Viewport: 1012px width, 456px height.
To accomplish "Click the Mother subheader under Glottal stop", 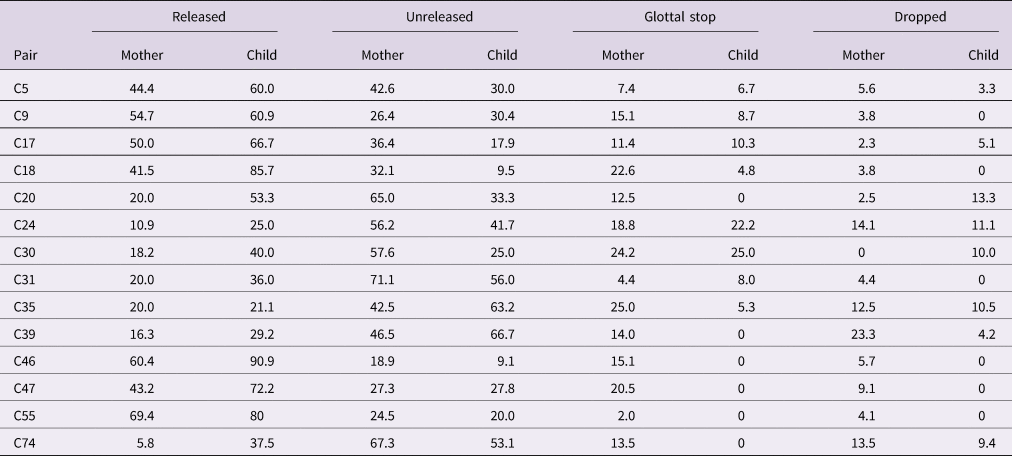I will [623, 55].
